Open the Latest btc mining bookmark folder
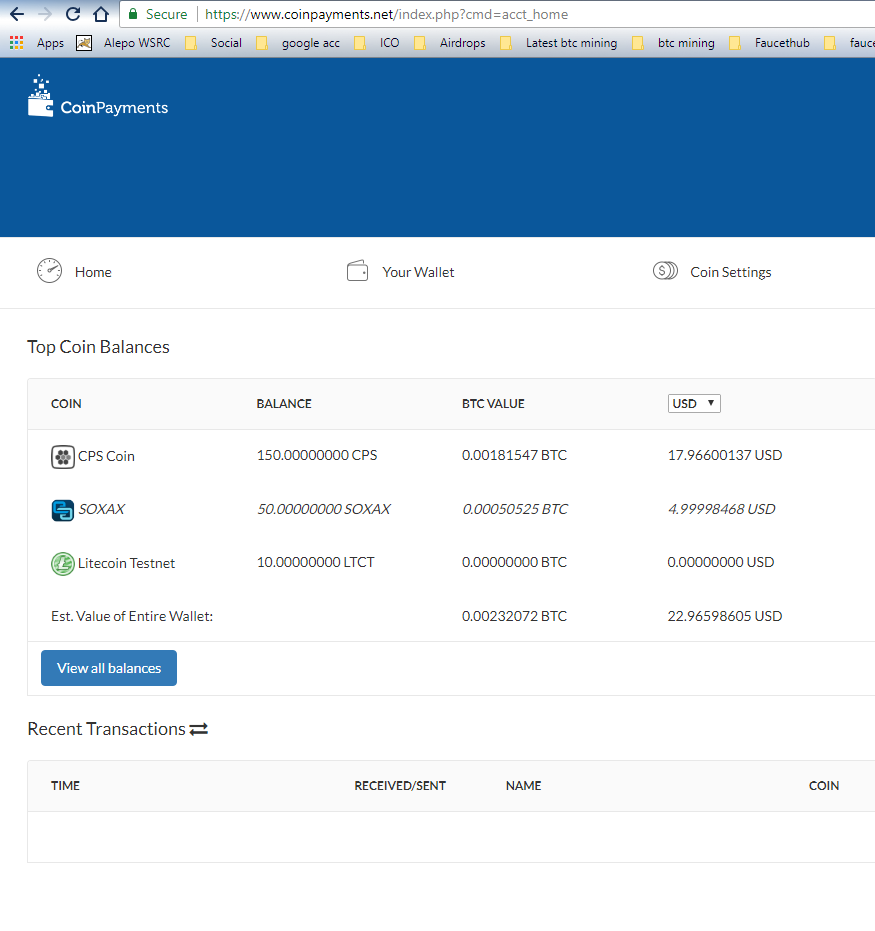 point(559,43)
